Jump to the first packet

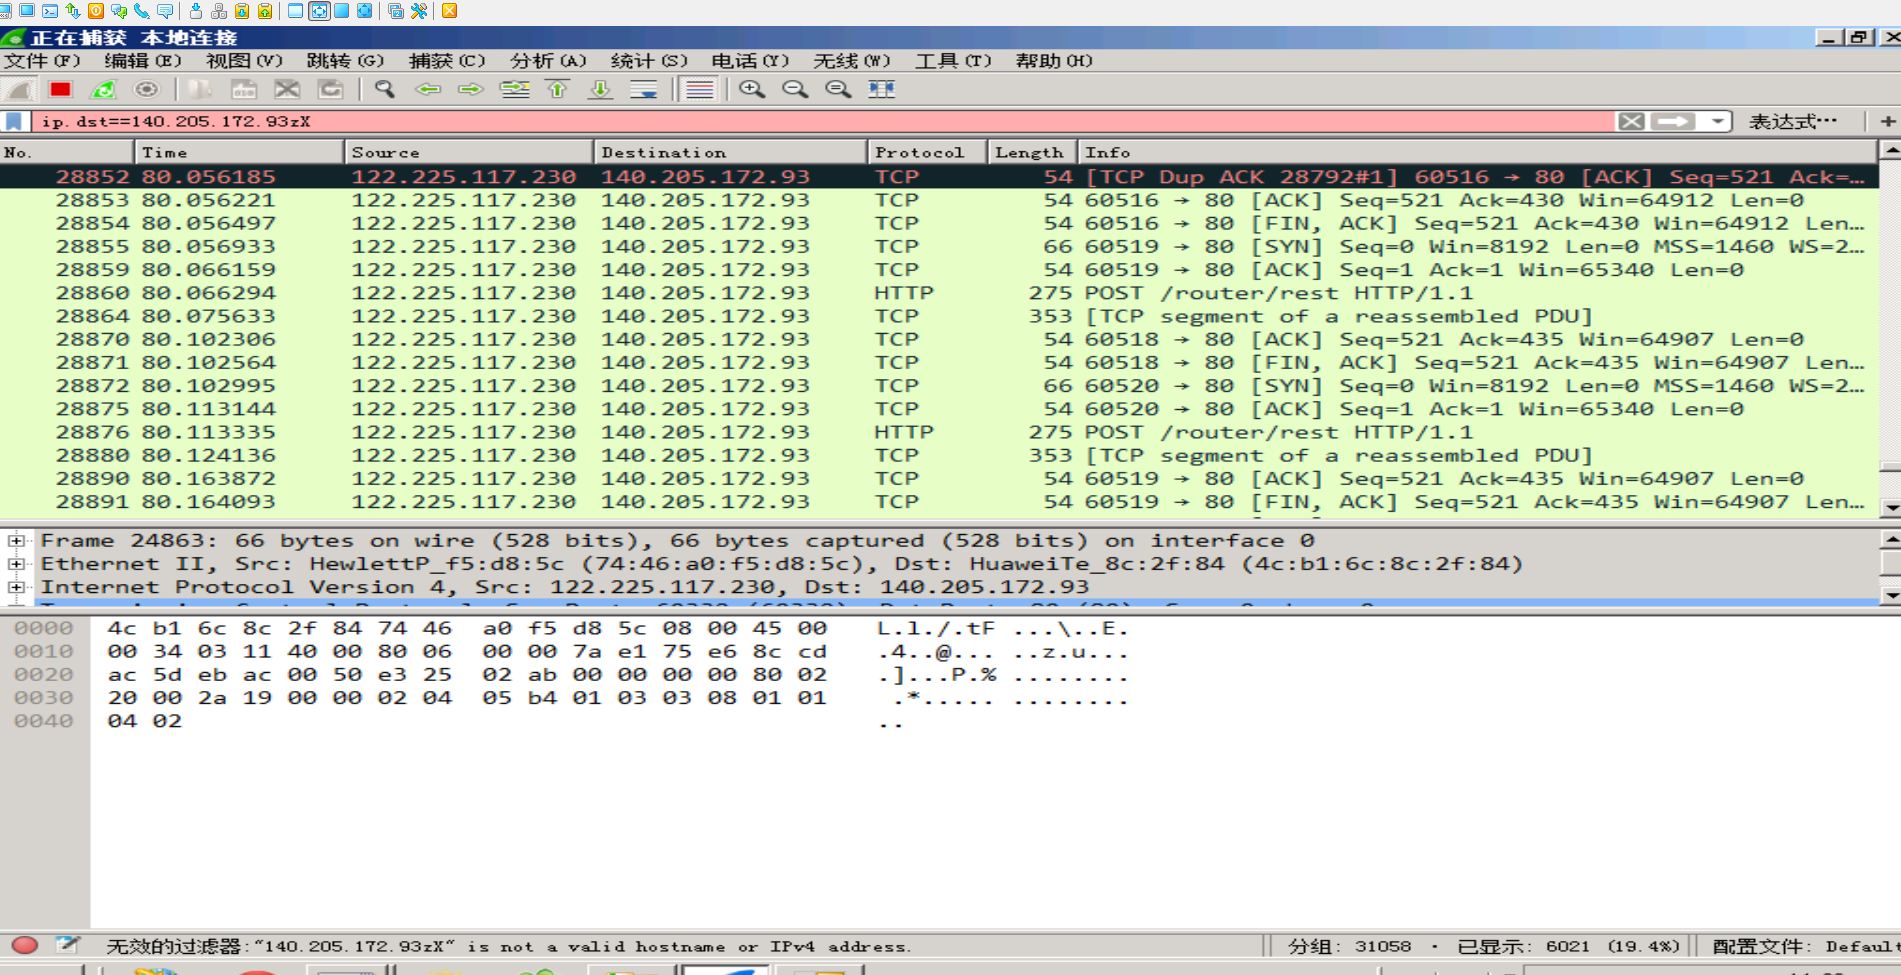tap(557, 89)
